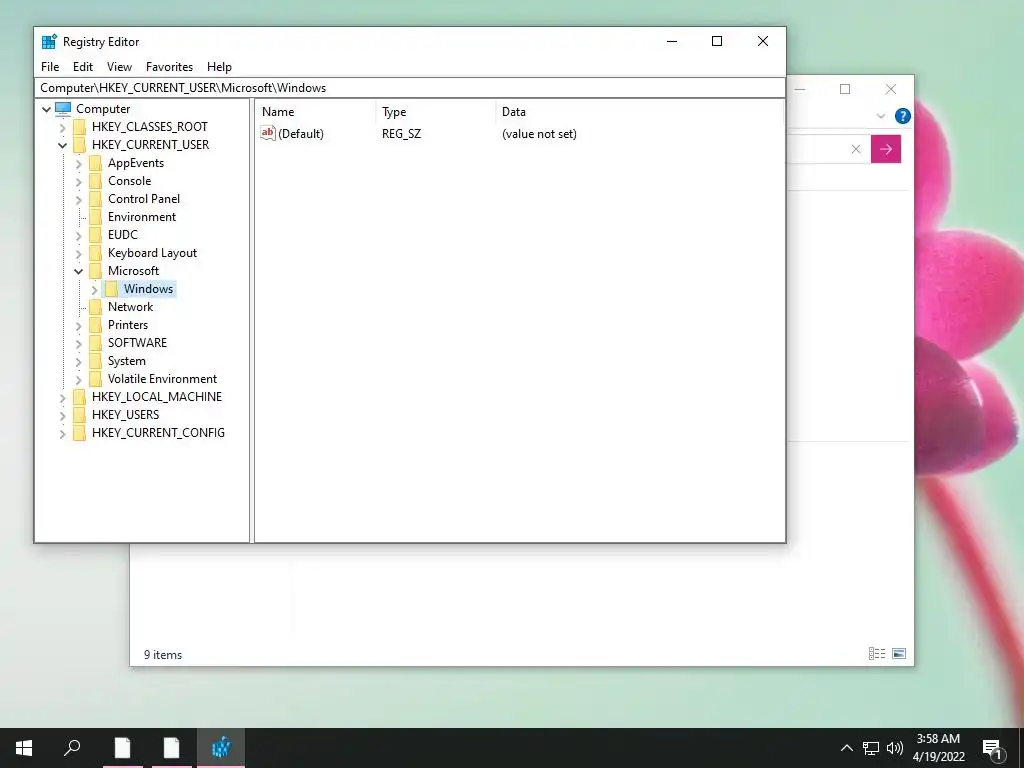This screenshot has width=1024, height=768.
Task: Click the Volatile Environment folder icon
Action: click(95, 379)
